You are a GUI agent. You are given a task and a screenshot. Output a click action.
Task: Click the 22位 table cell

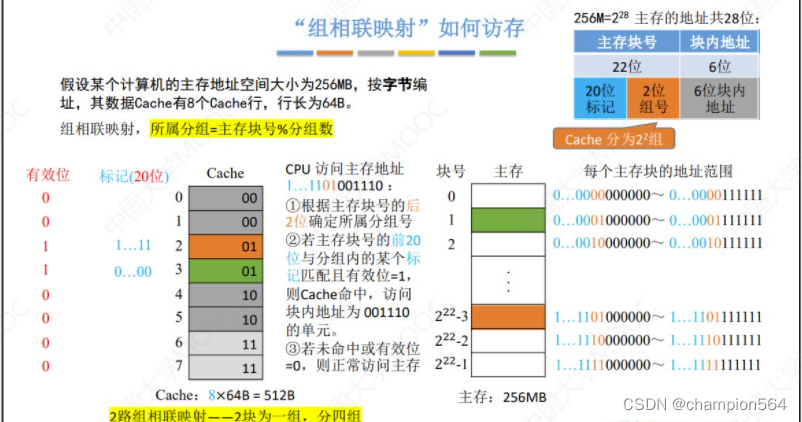(x=627, y=66)
